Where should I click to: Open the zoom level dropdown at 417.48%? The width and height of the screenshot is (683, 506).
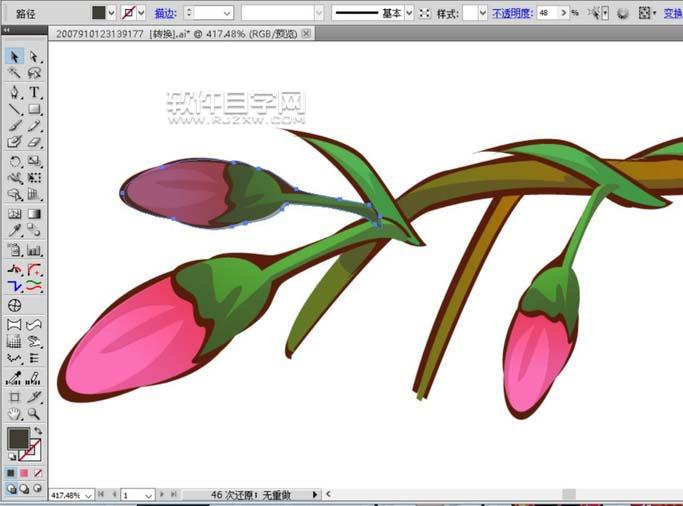(88, 495)
